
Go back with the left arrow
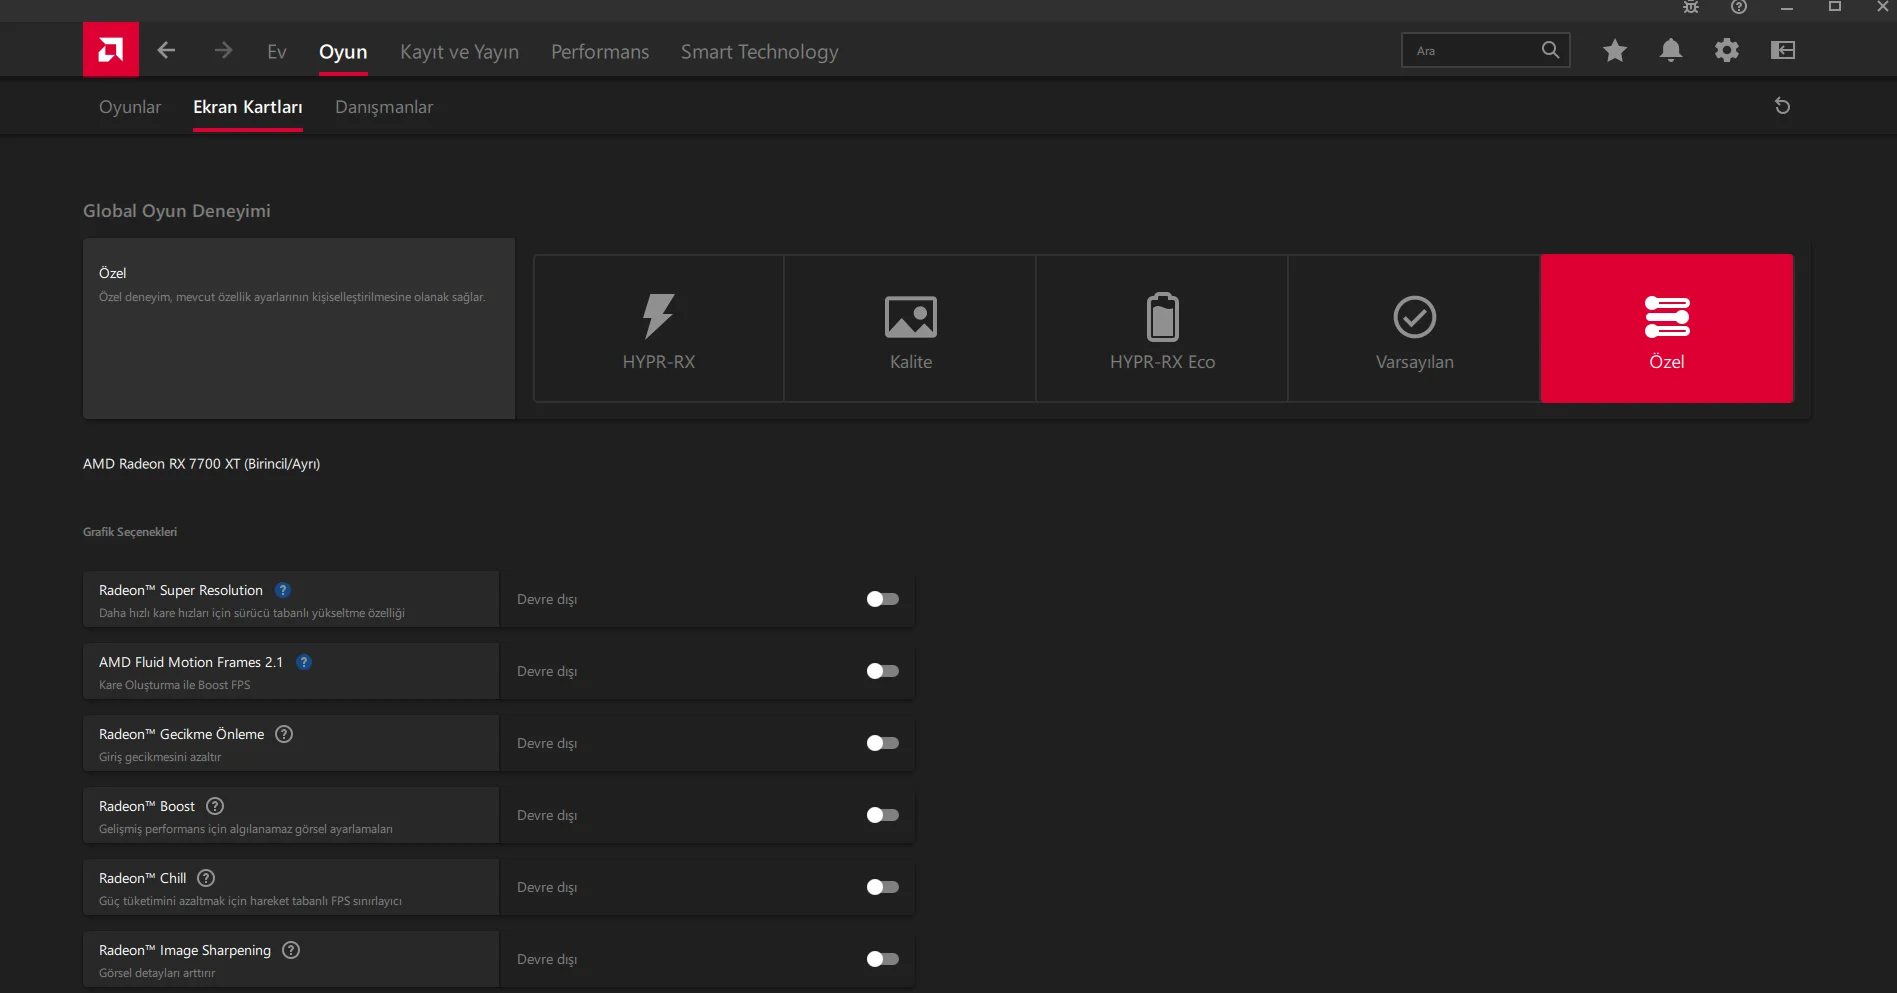pyautogui.click(x=167, y=50)
